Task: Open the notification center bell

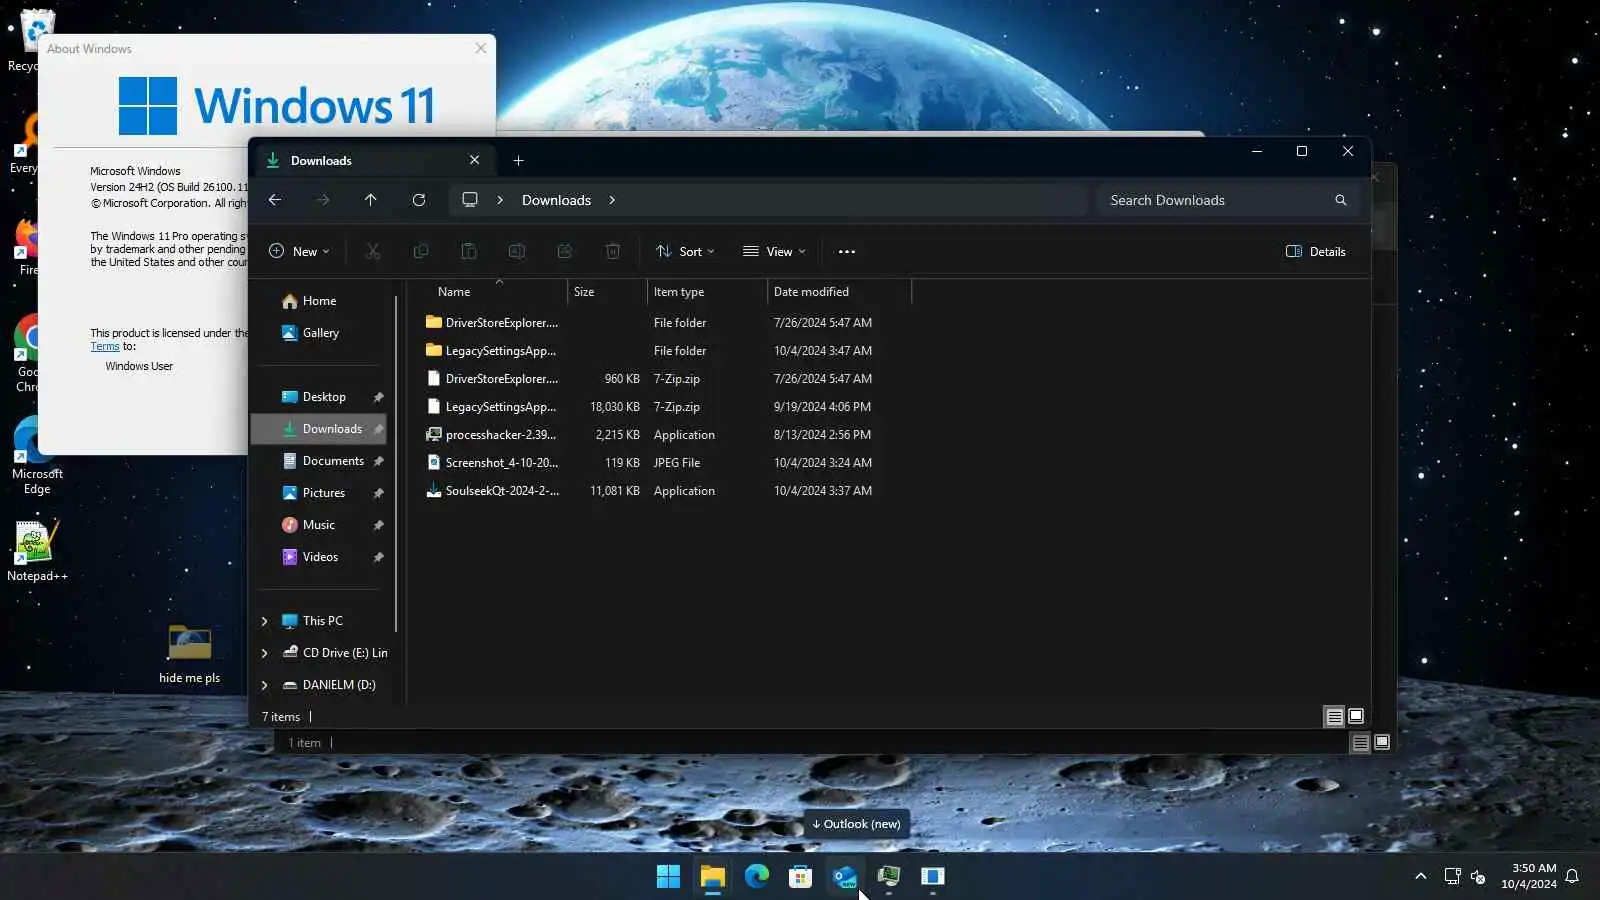Action: coord(1572,876)
